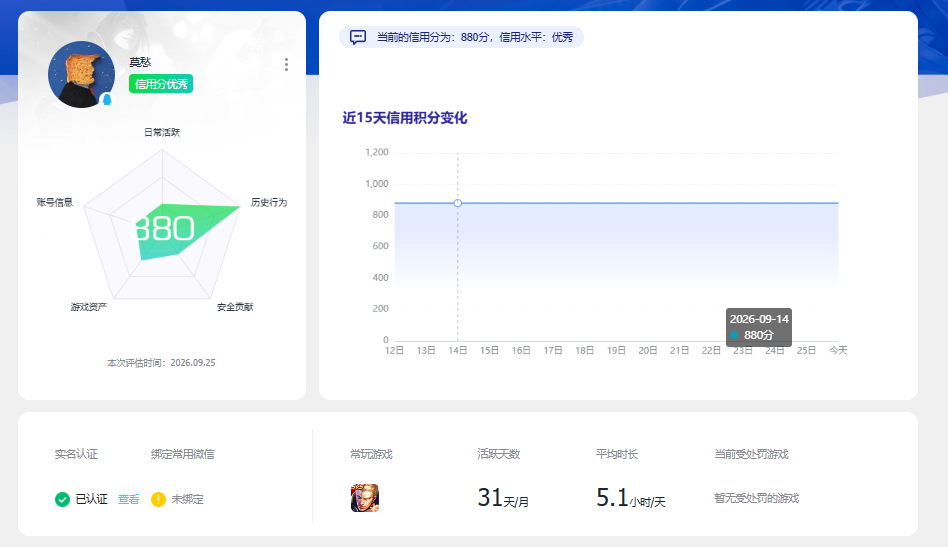This screenshot has width=948, height=547.
Task: Open the frequently played game icon
Action: point(365,498)
